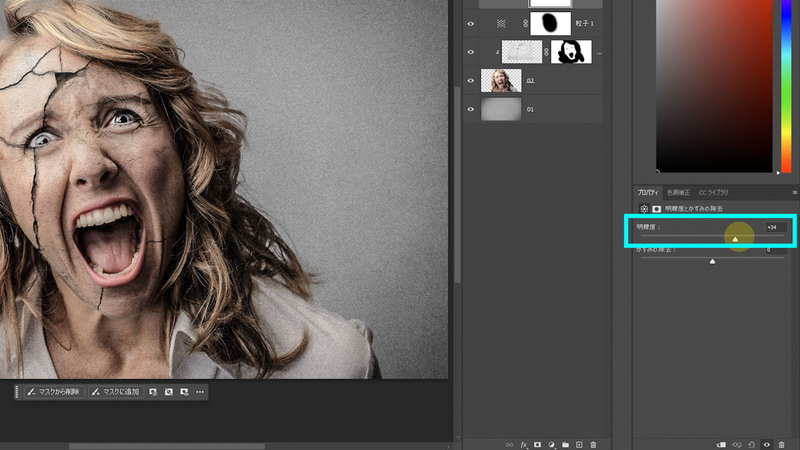Viewport: 800px width, 450px height.
Task: Click the link layers icon in Layers panel footer
Action: pos(509,445)
